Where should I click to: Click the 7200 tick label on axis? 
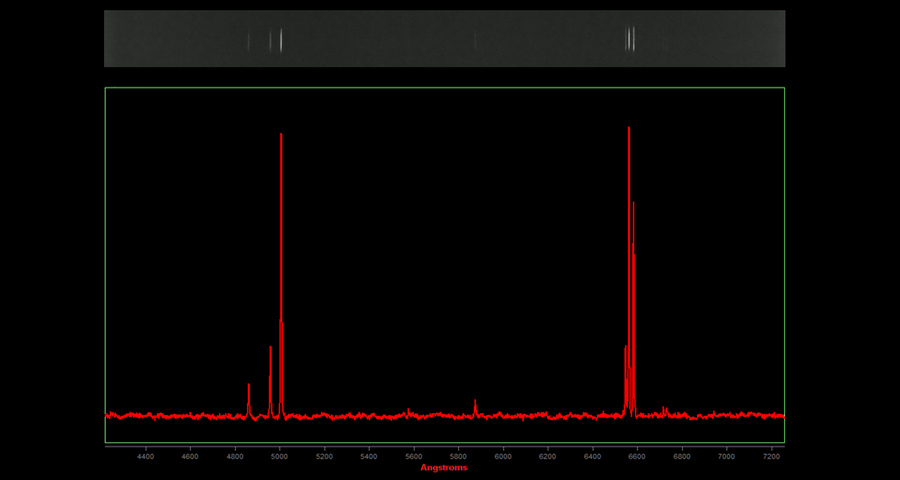point(771,456)
